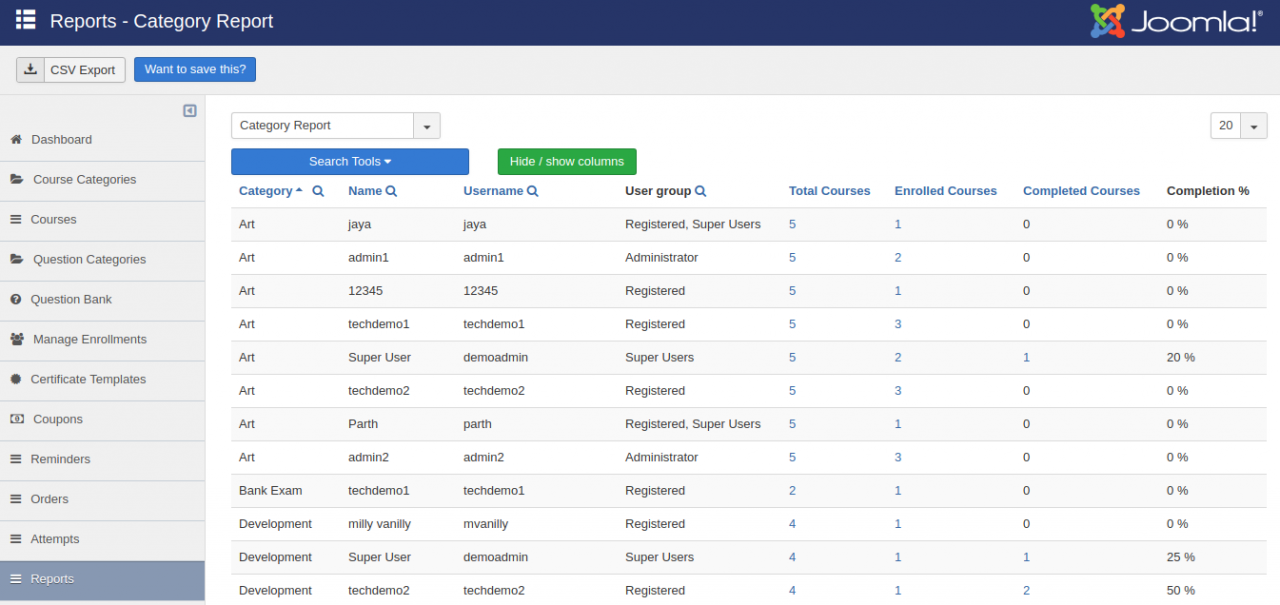Open Dashboard from the sidebar
The width and height of the screenshot is (1280, 605).
coord(61,140)
